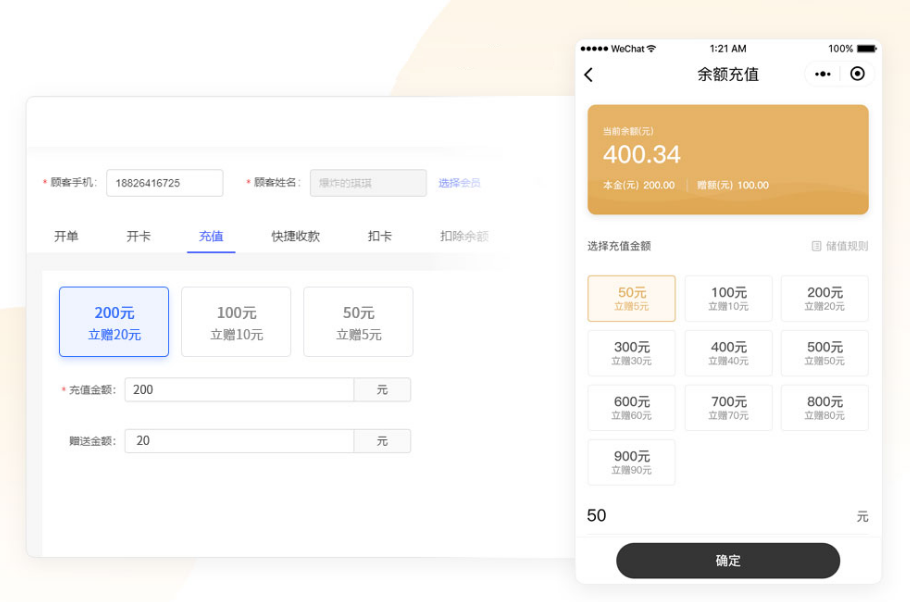This screenshot has height=602, width=910.
Task: Select 800元 立赠80元 option in mobile app
Action: tap(825, 408)
